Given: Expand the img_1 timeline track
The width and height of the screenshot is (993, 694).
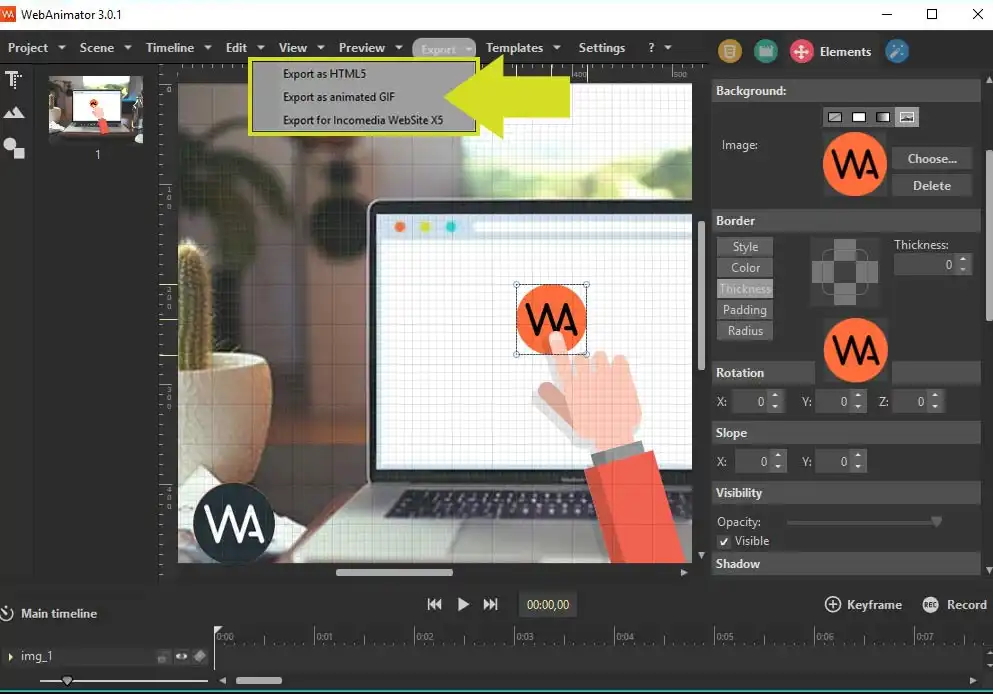Looking at the screenshot, I should [11, 657].
